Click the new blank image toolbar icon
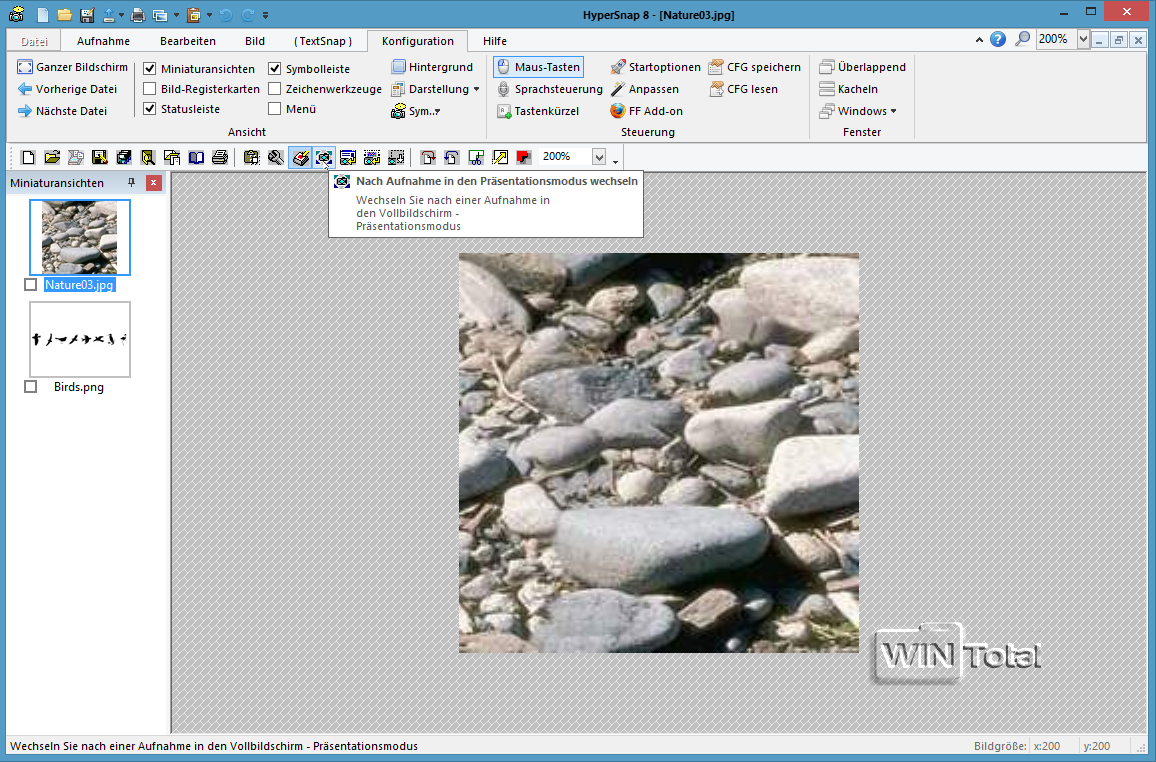Viewport: 1156px width, 762px height. pyautogui.click(x=28, y=157)
